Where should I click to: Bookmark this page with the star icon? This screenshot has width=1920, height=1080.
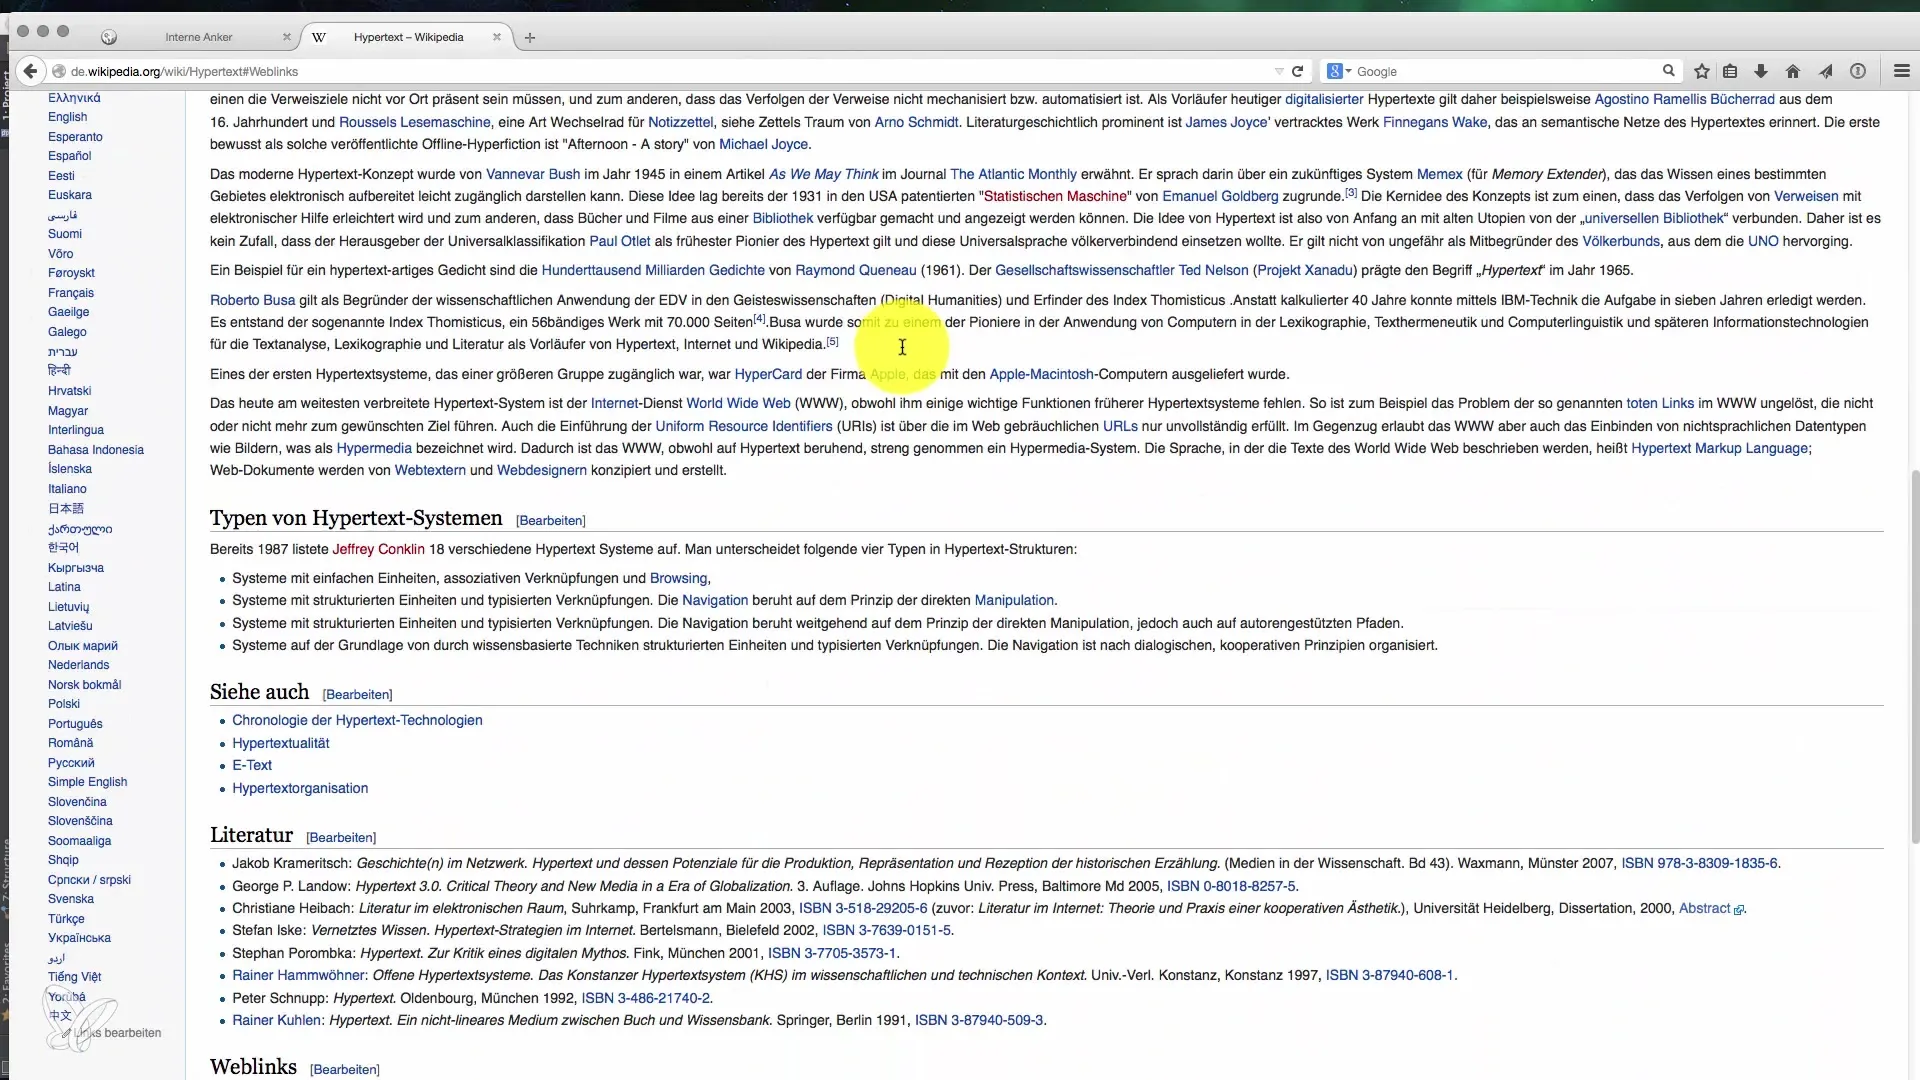[x=1702, y=71]
